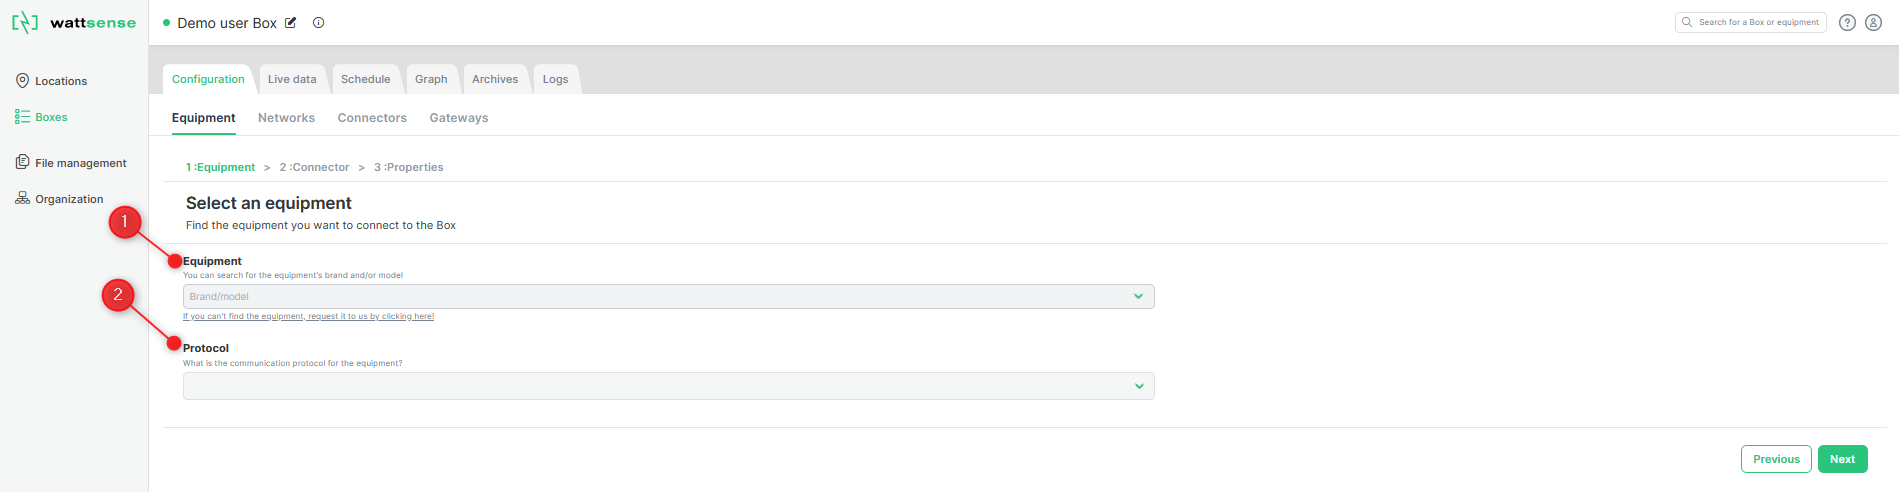Follow the request equipment link

(308, 316)
